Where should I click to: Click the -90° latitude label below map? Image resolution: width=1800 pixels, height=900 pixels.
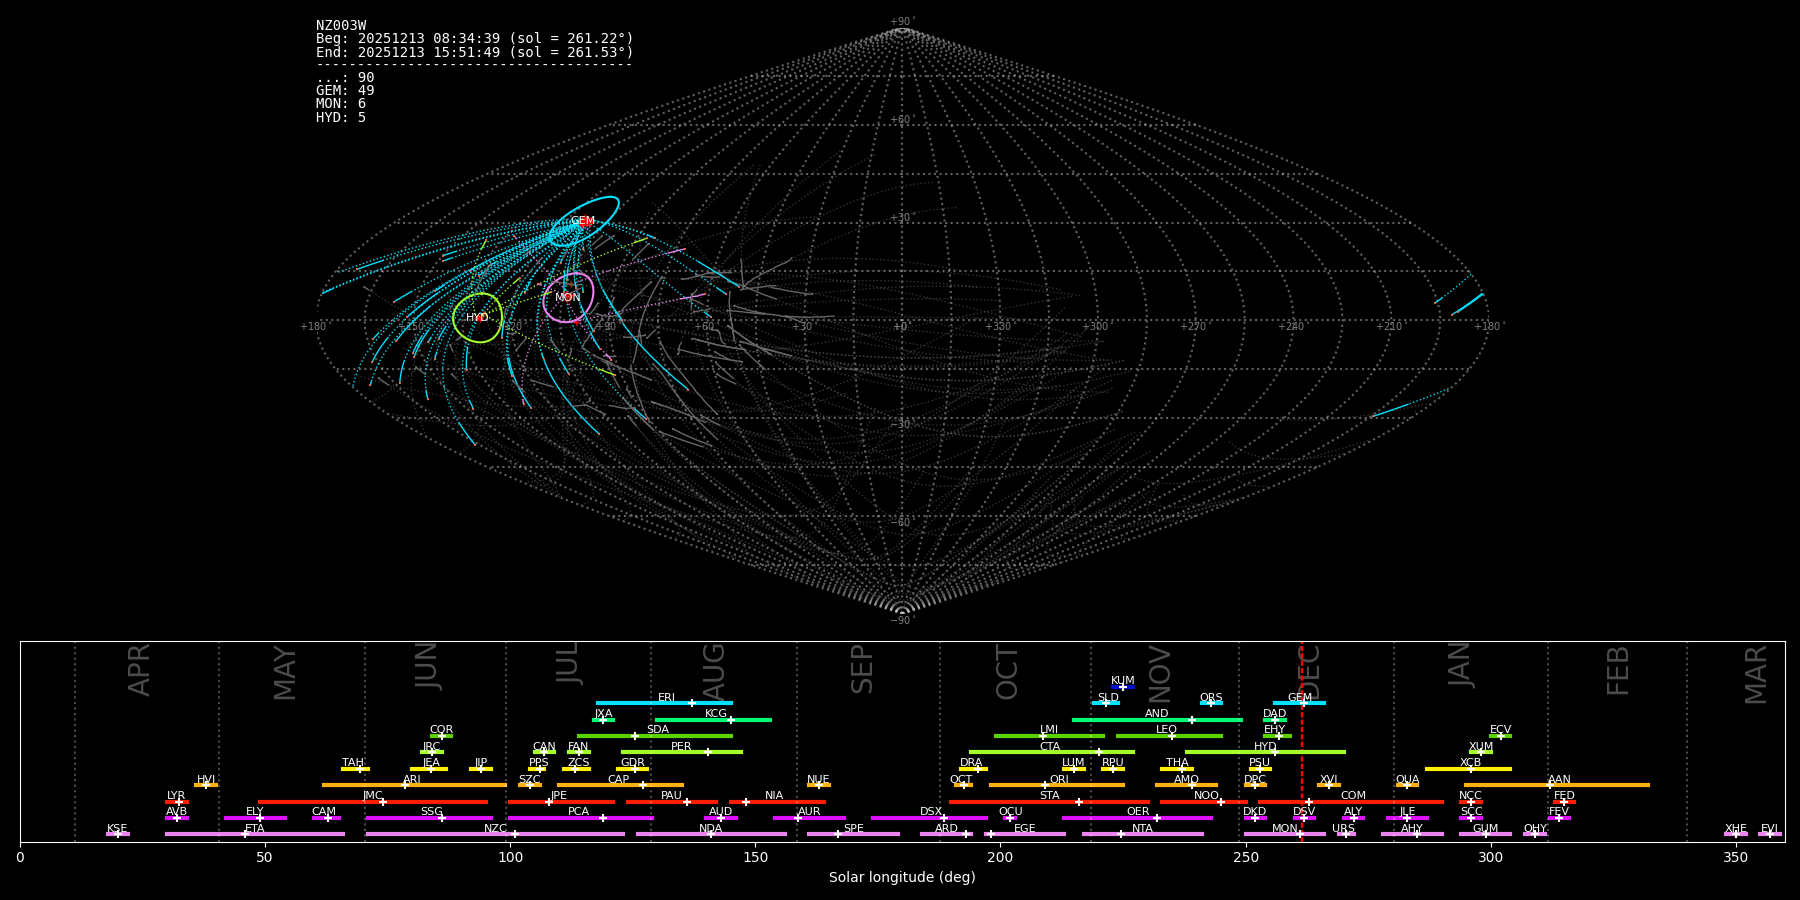click(902, 620)
